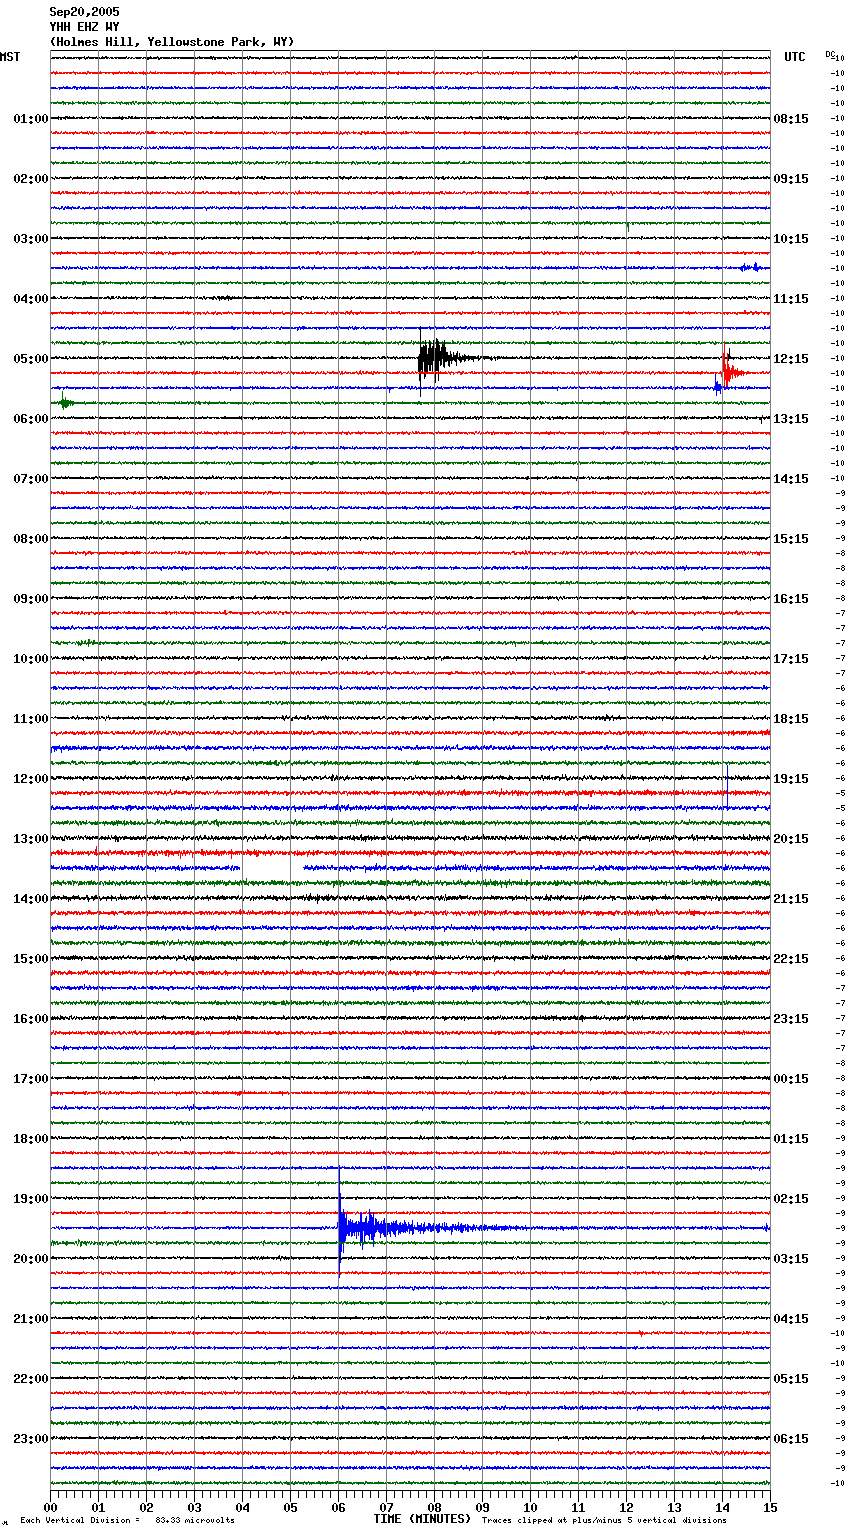Select the MST label "22:00"

[x=31, y=1379]
